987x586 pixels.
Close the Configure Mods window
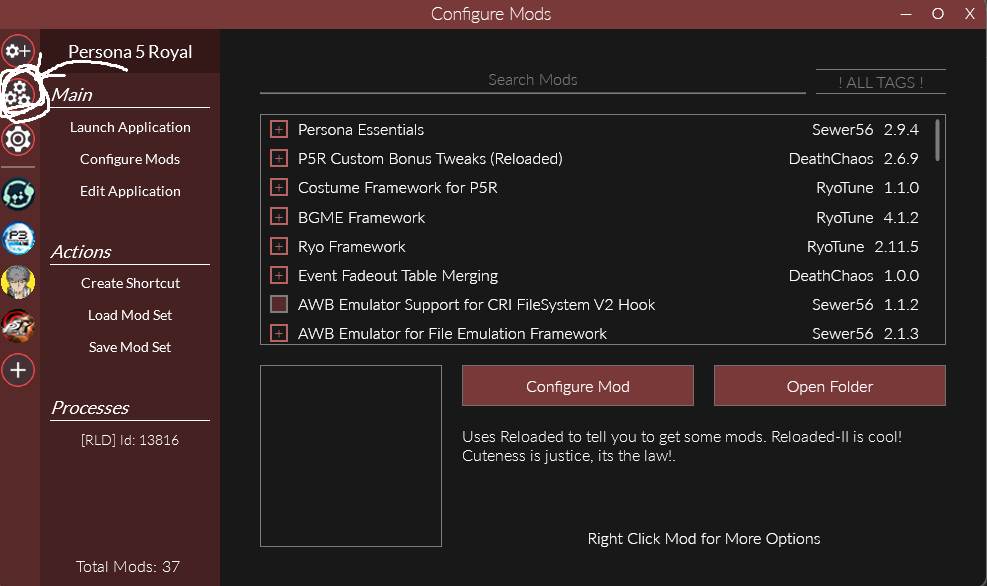[x=970, y=14]
